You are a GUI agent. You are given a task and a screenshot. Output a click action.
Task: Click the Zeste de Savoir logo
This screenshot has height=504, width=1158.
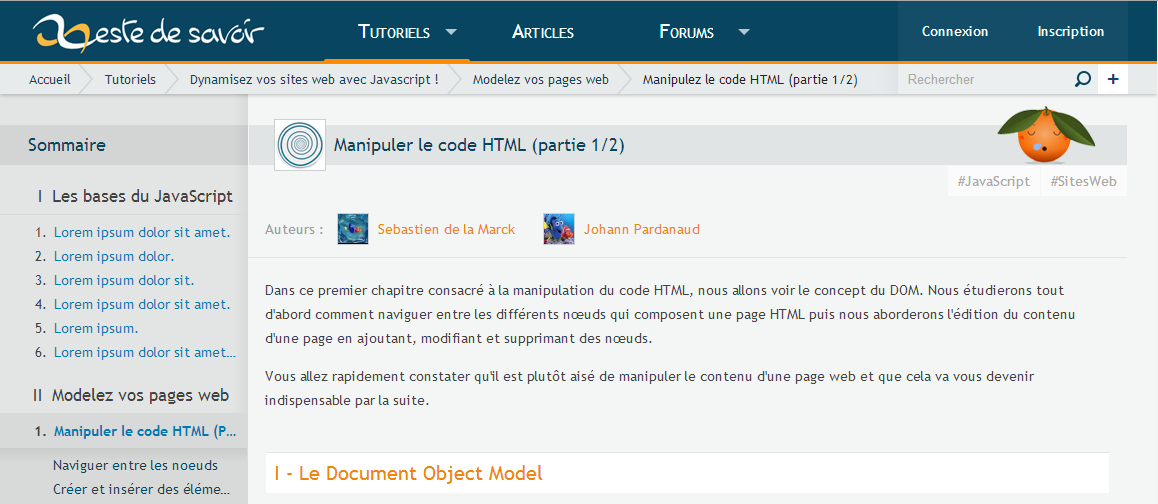(x=148, y=32)
